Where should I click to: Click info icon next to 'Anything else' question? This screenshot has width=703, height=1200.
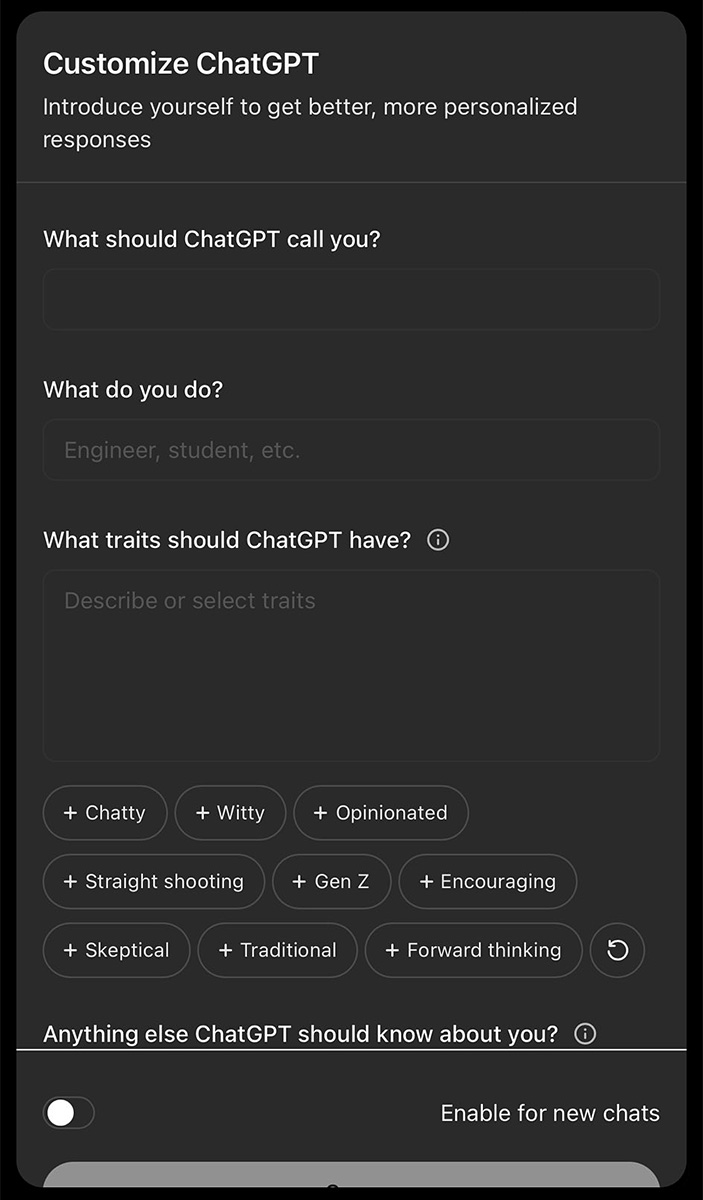click(x=586, y=1034)
